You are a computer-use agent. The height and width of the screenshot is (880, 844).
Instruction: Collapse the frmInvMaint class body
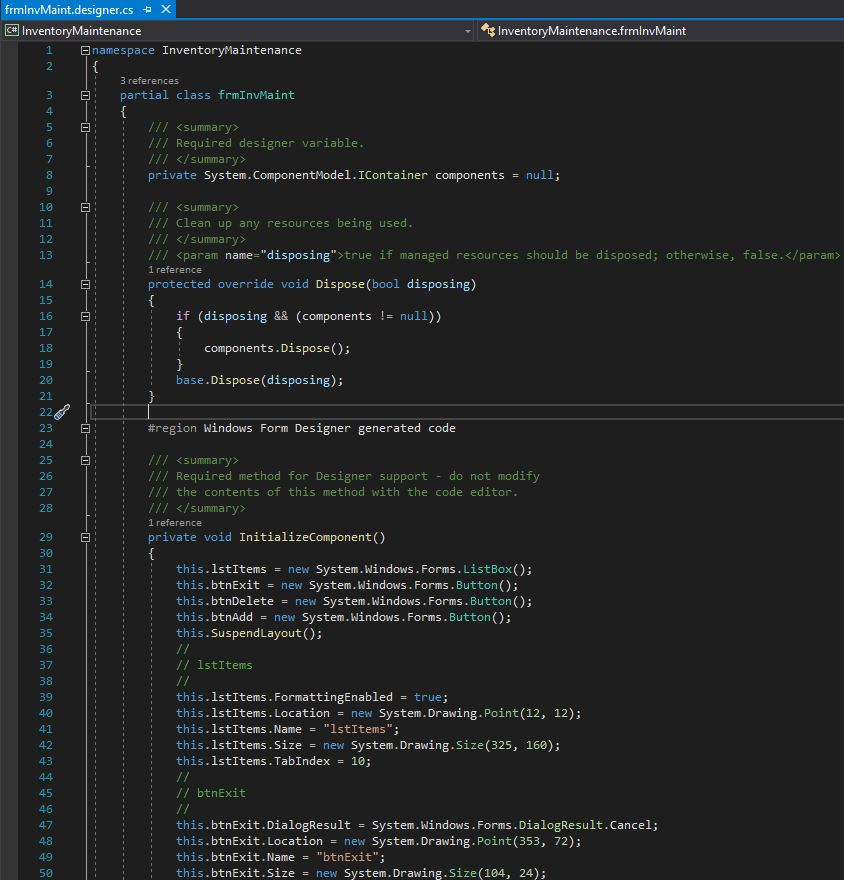click(84, 95)
